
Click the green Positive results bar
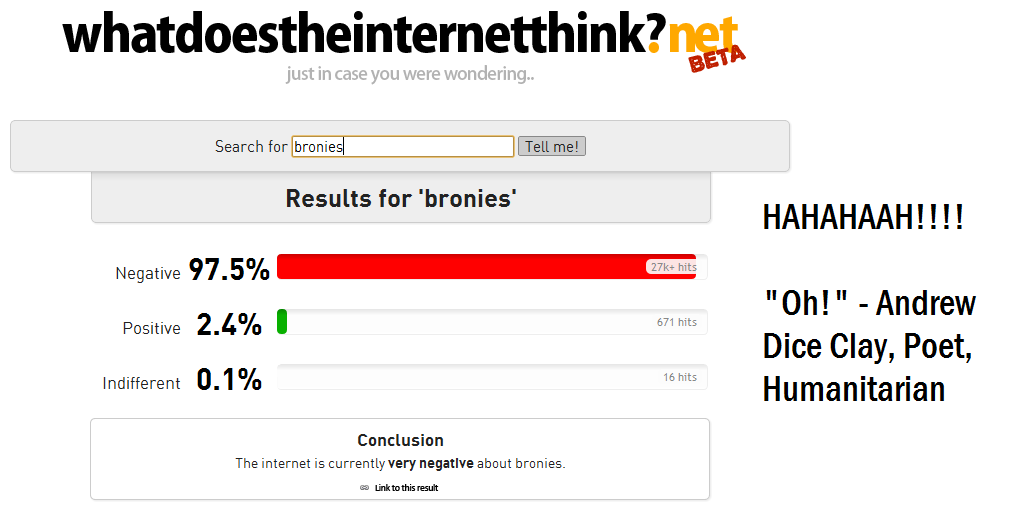pyautogui.click(x=282, y=322)
